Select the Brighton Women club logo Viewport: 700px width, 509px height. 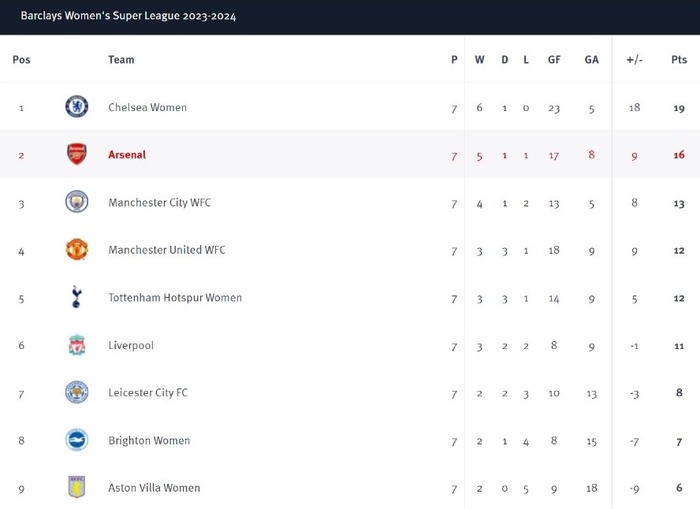[77, 440]
